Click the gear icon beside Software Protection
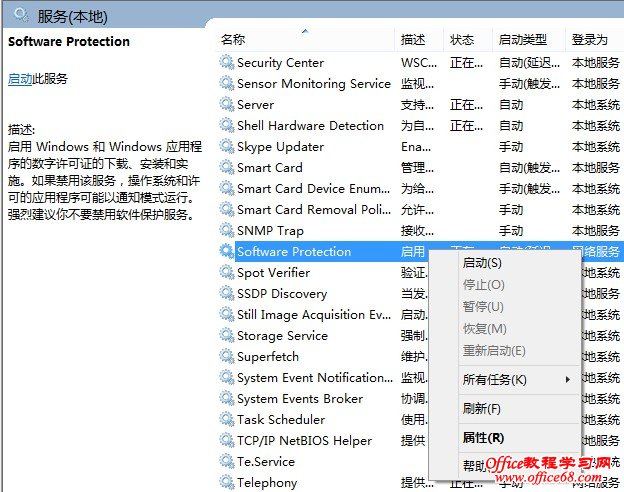This screenshot has height=492, width=624. pos(226,252)
